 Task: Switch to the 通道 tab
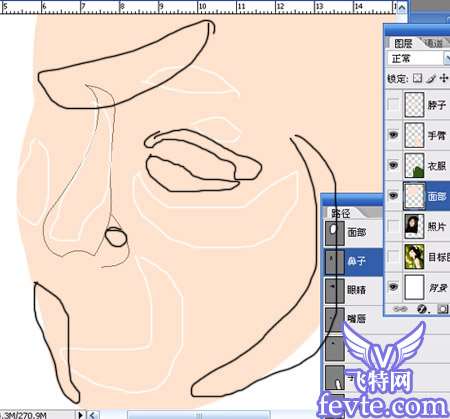pyautogui.click(x=434, y=43)
